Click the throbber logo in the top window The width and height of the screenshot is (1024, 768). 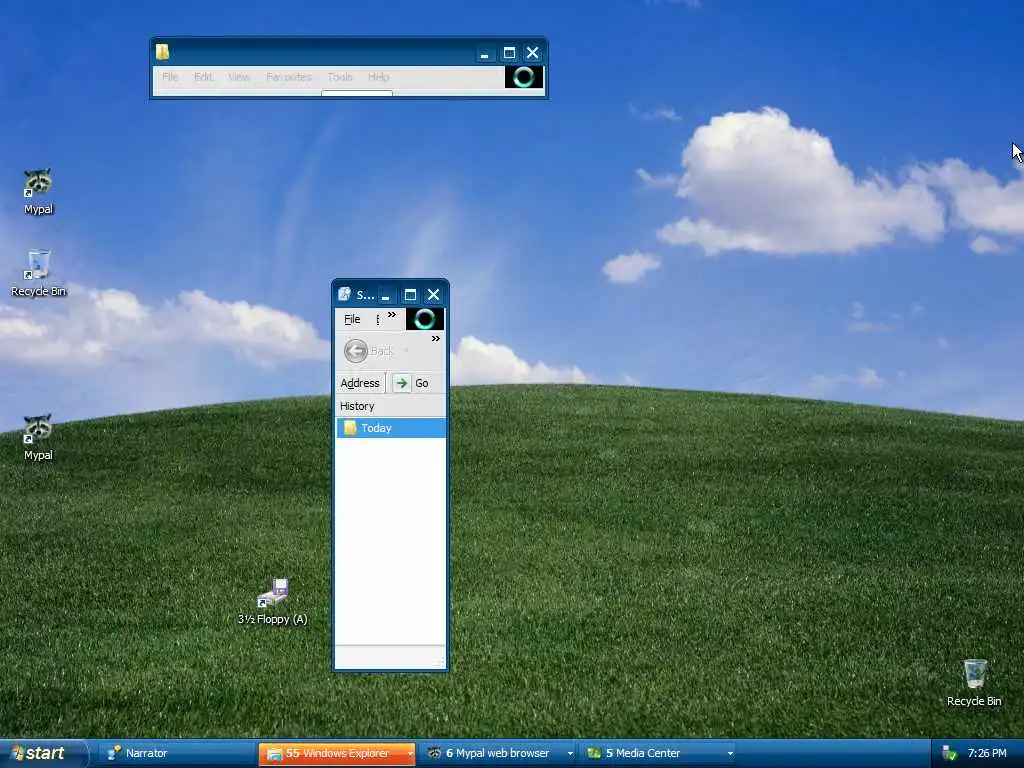[x=524, y=77]
